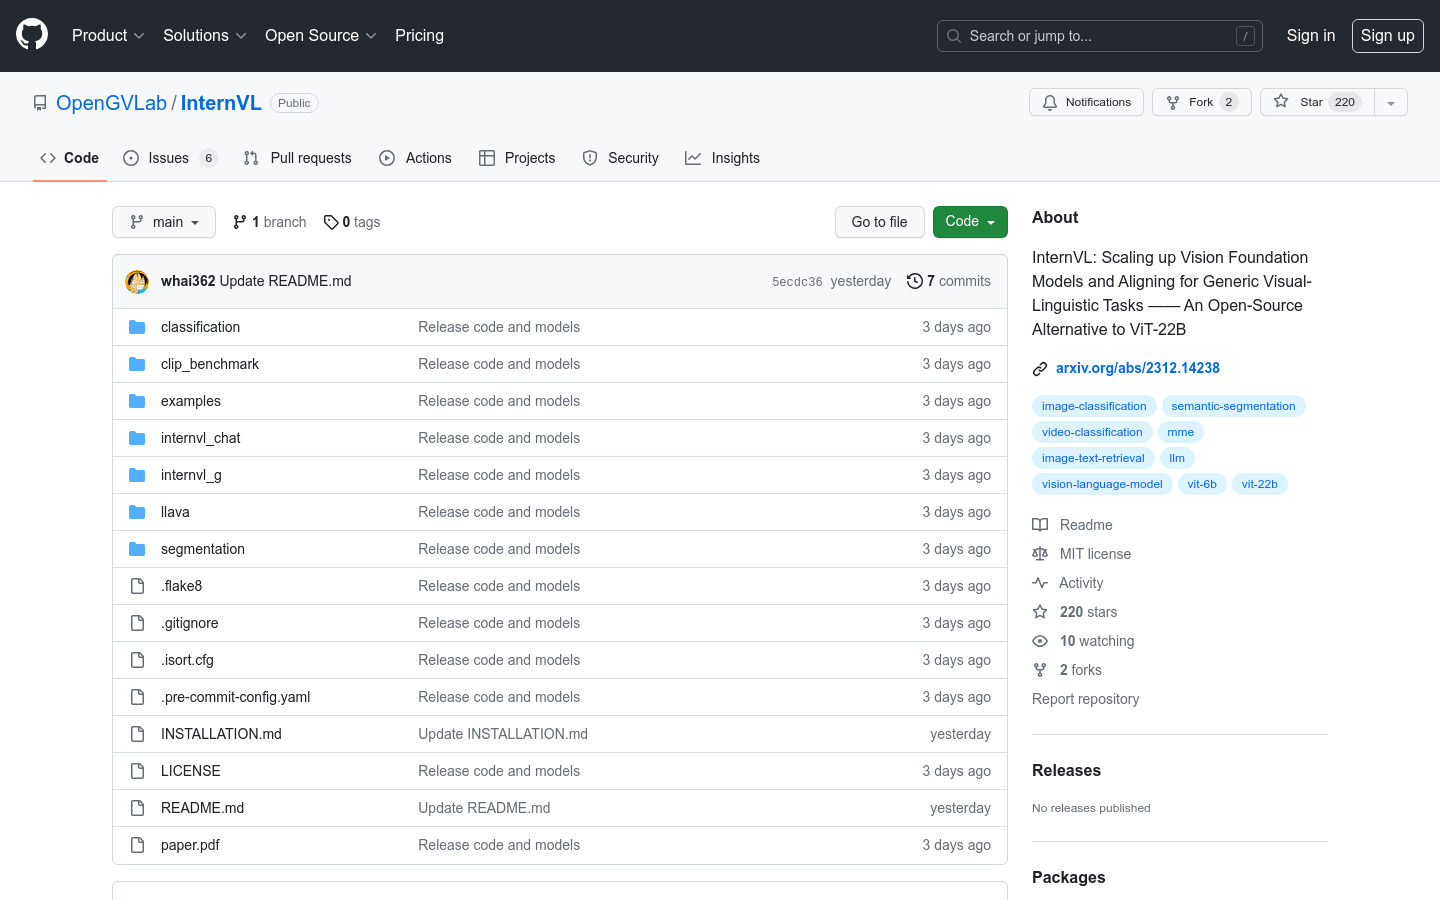Fork the repository via Fork button
The height and width of the screenshot is (900, 1440).
coord(1202,102)
